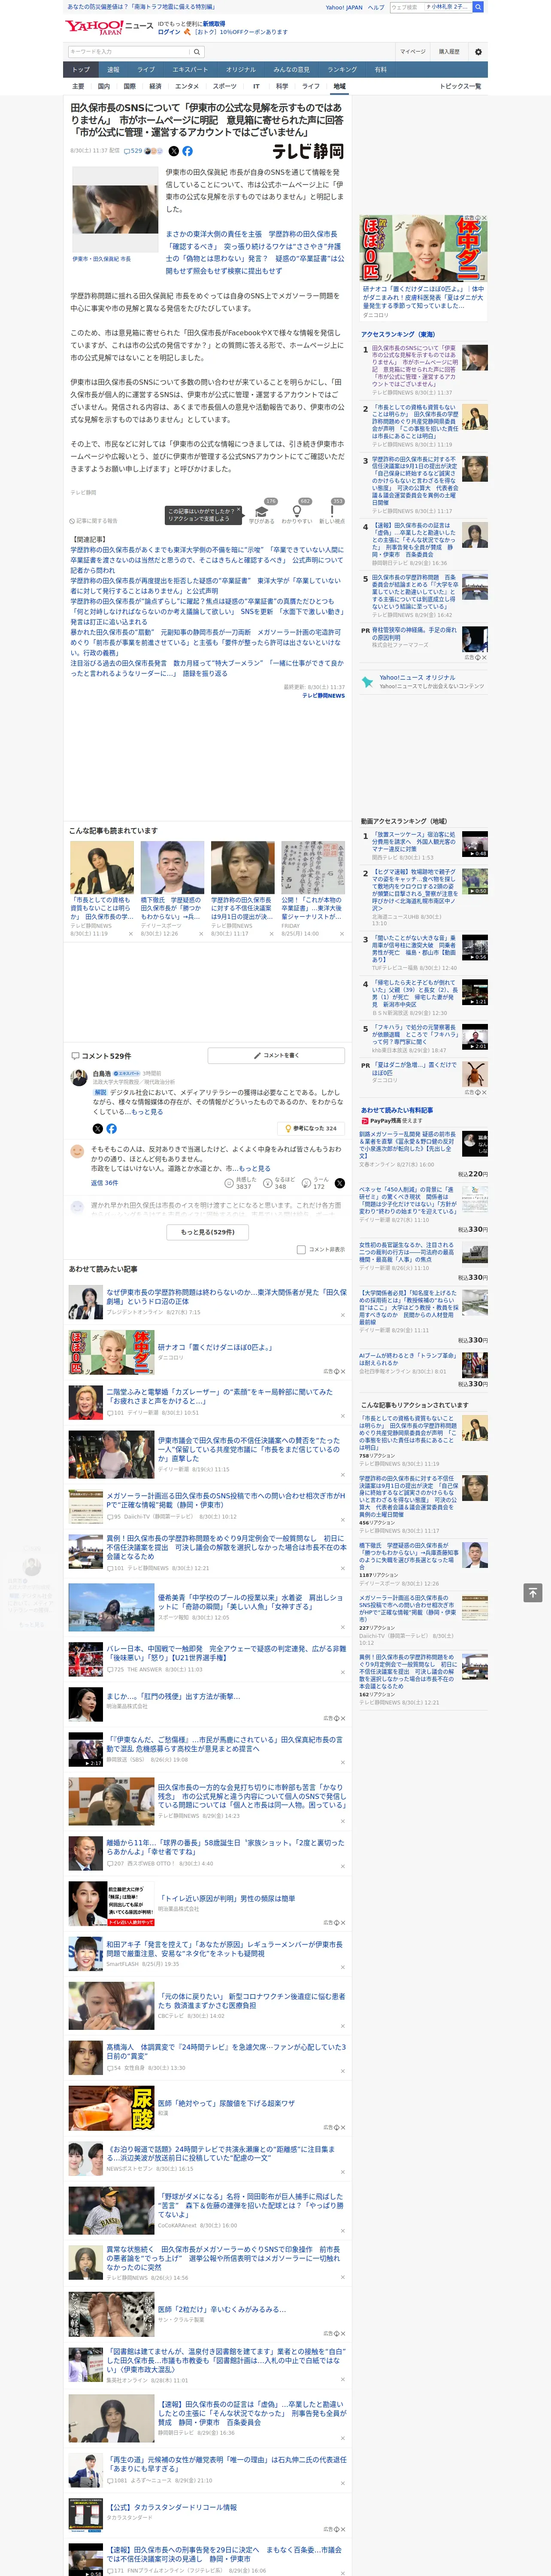Image resolution: width=551 pixels, height=2576 pixels.
Task: Click the 学びがある graduation cap reaction
Action: (x=262, y=513)
